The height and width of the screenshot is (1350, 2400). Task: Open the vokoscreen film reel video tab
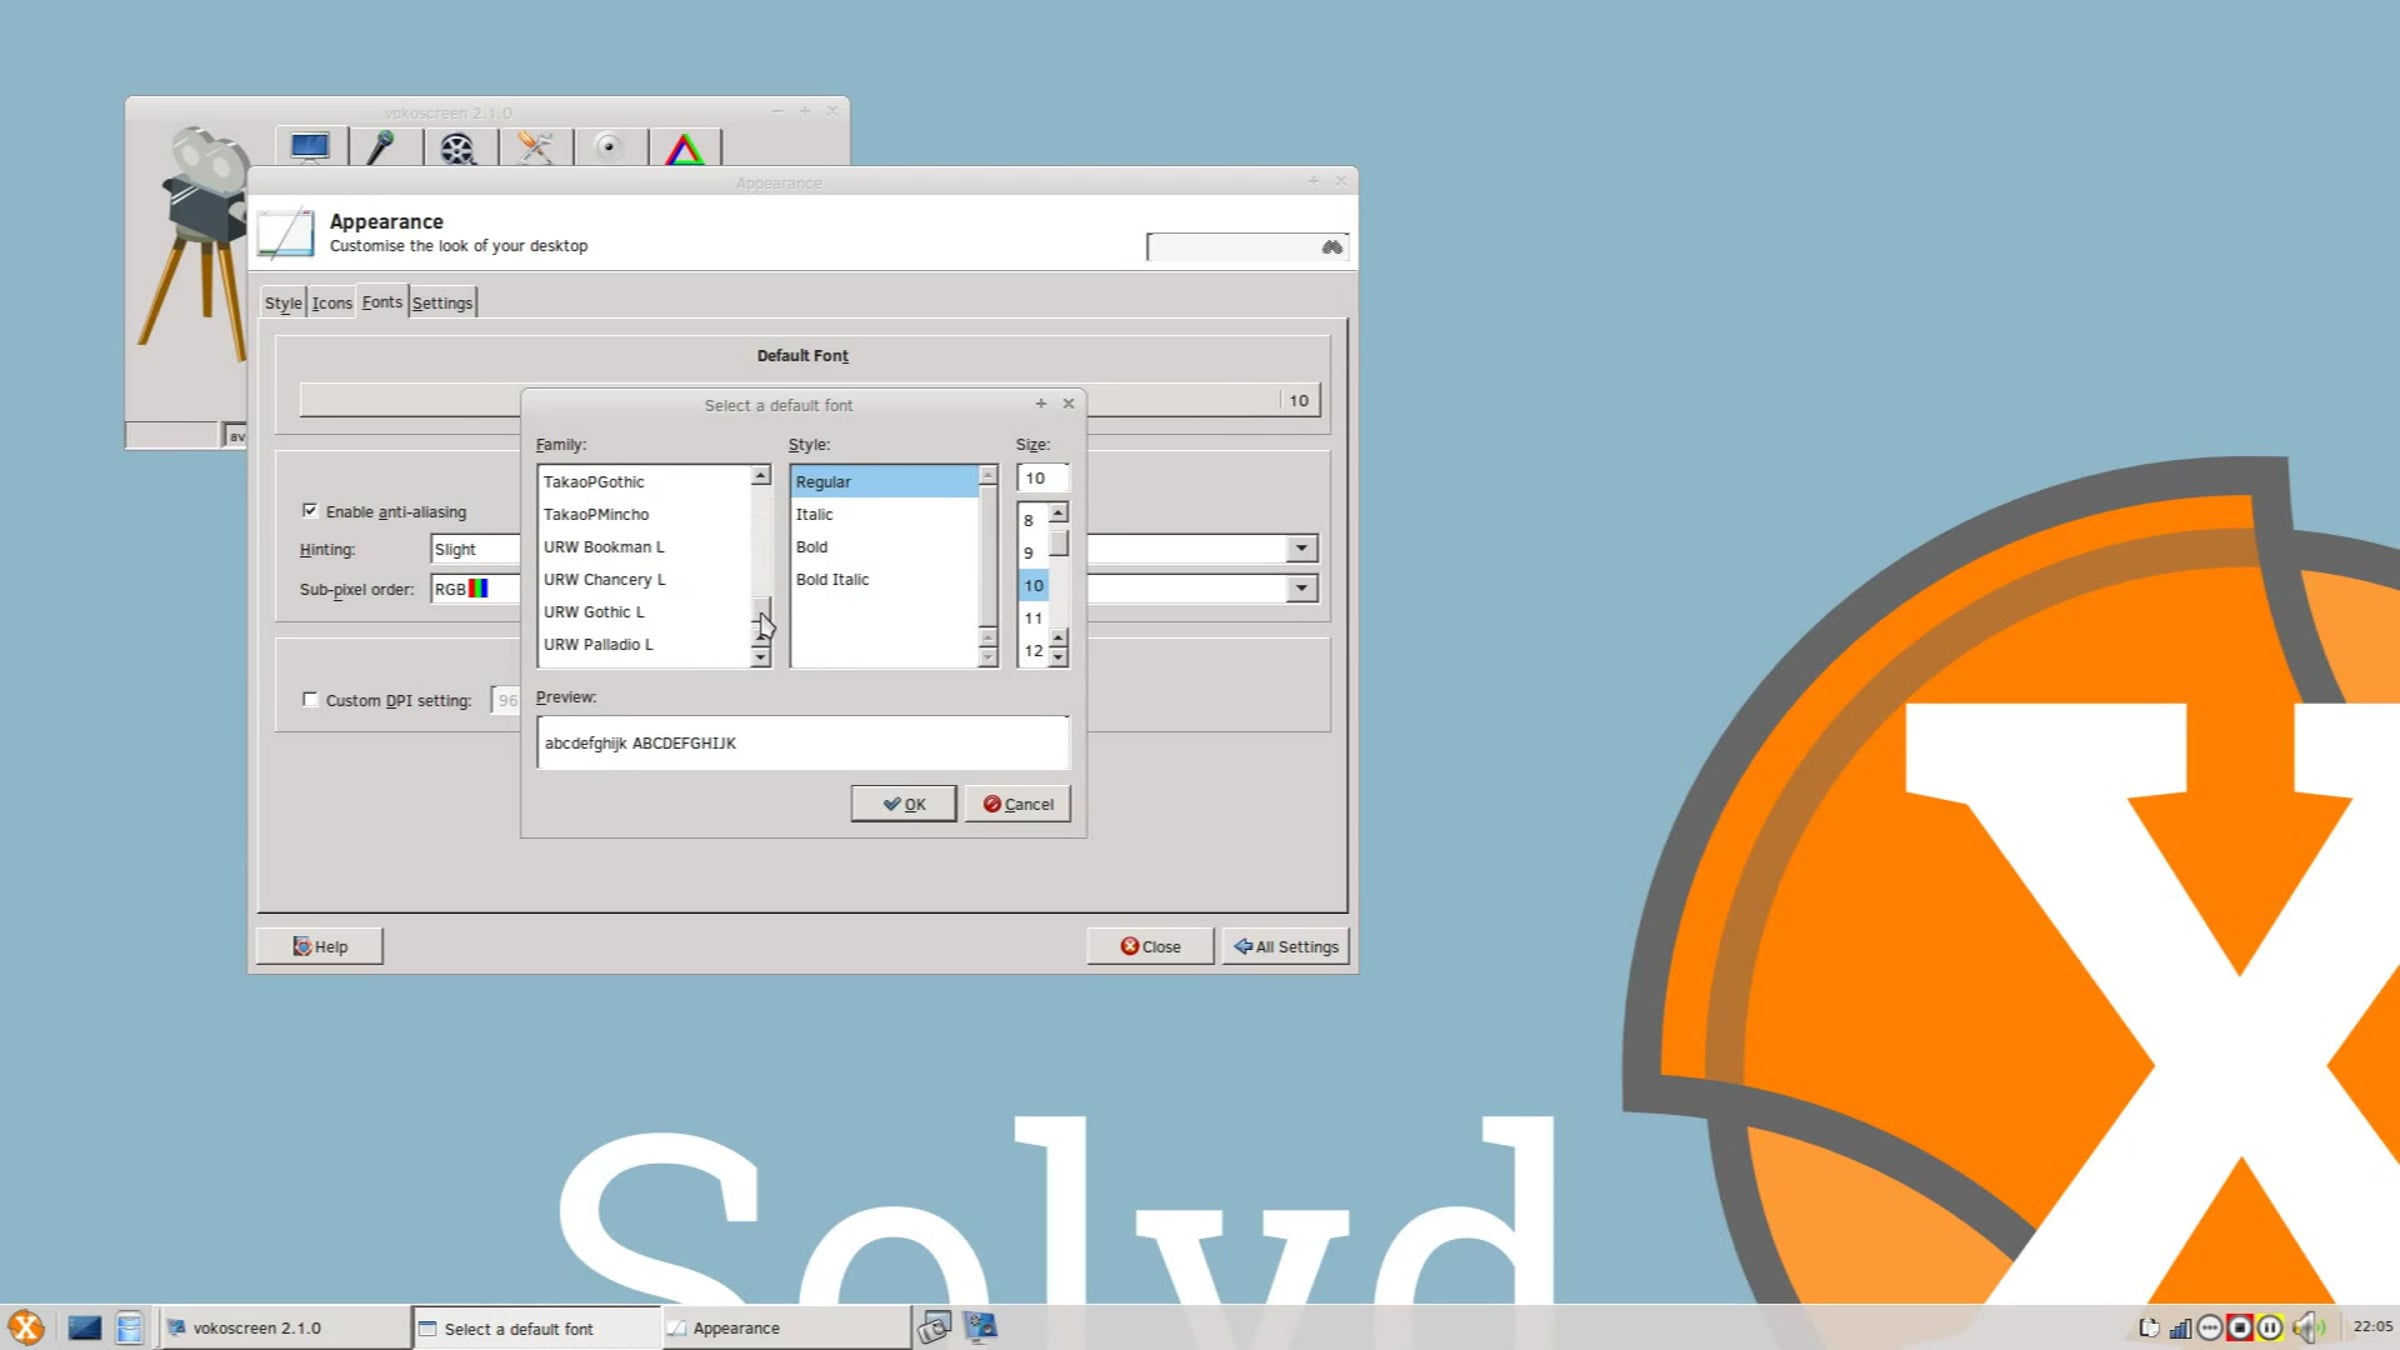pos(457,148)
